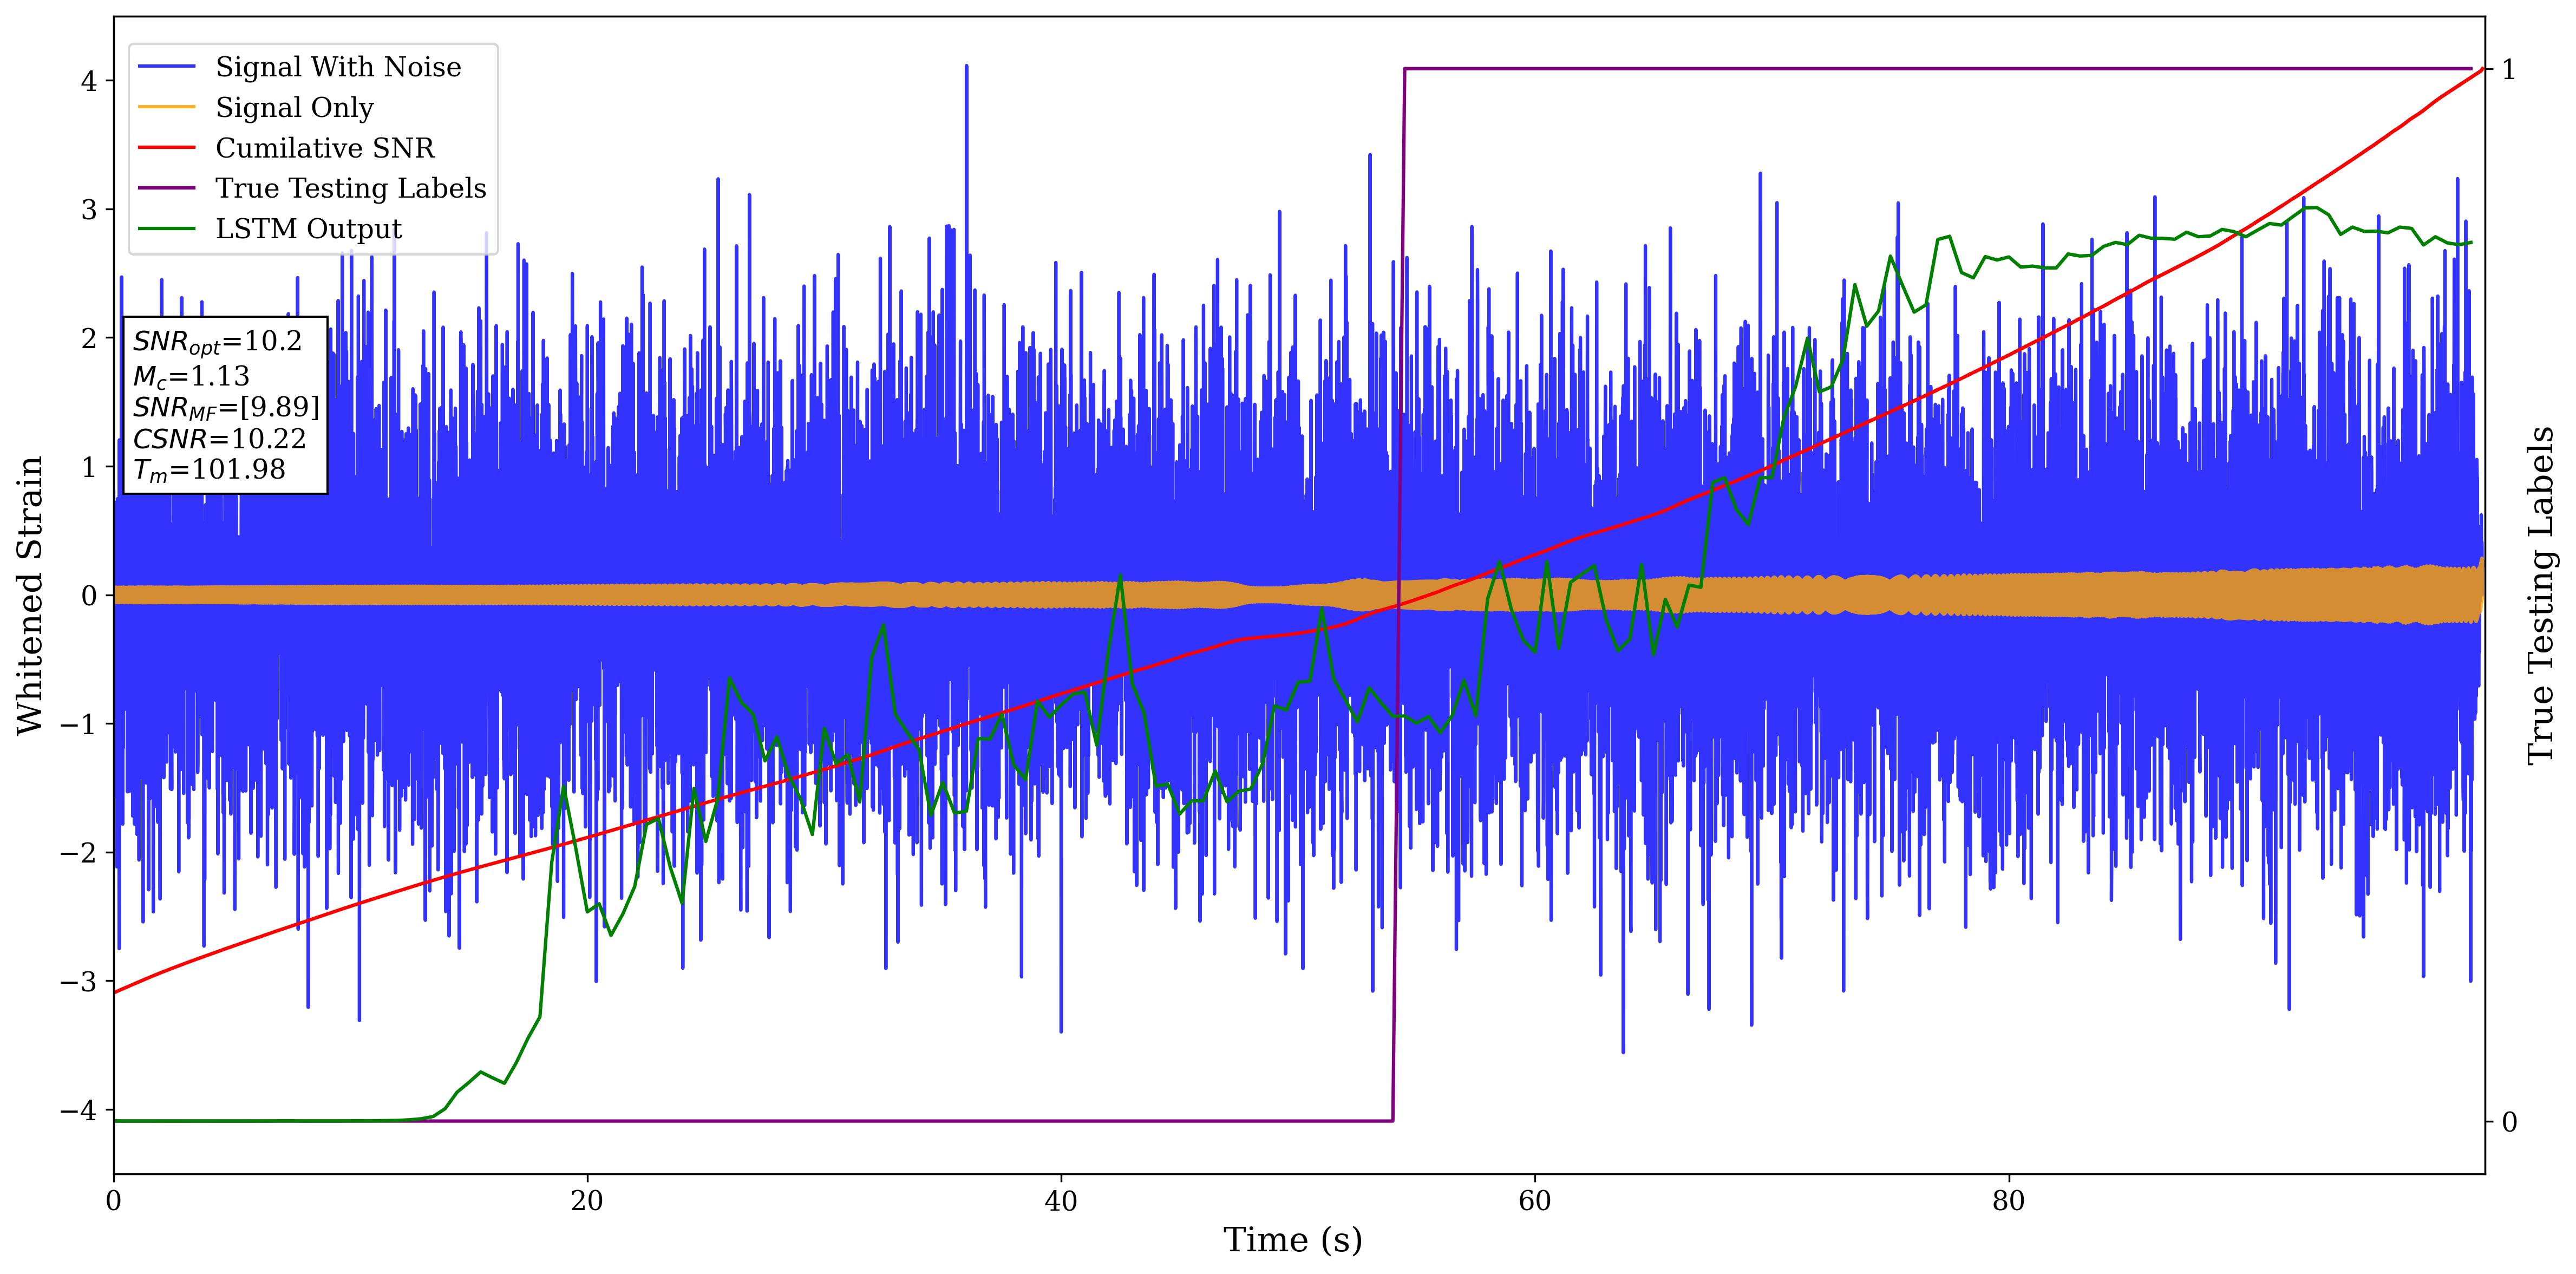The image size is (2576, 1274).
Task: Click the x-axis tick label 20
Action: 587,1201
